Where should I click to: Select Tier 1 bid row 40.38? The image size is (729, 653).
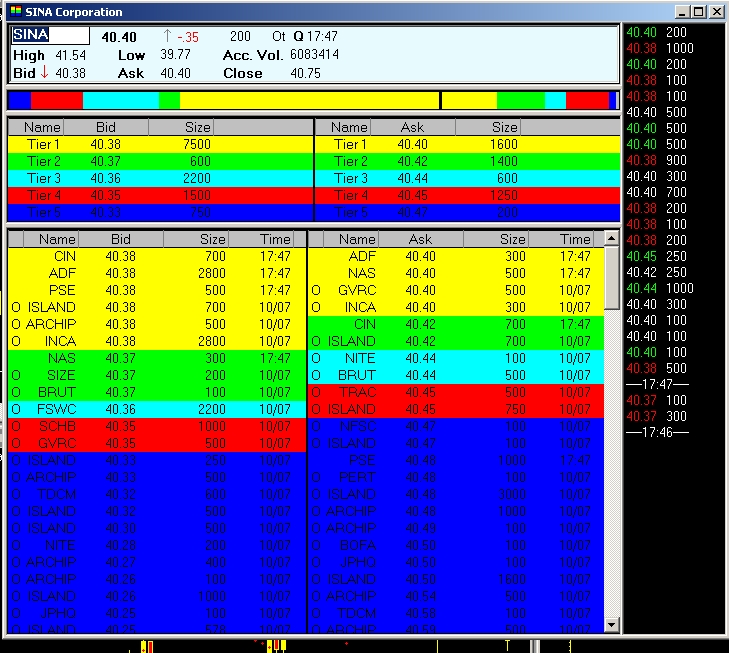point(160,144)
